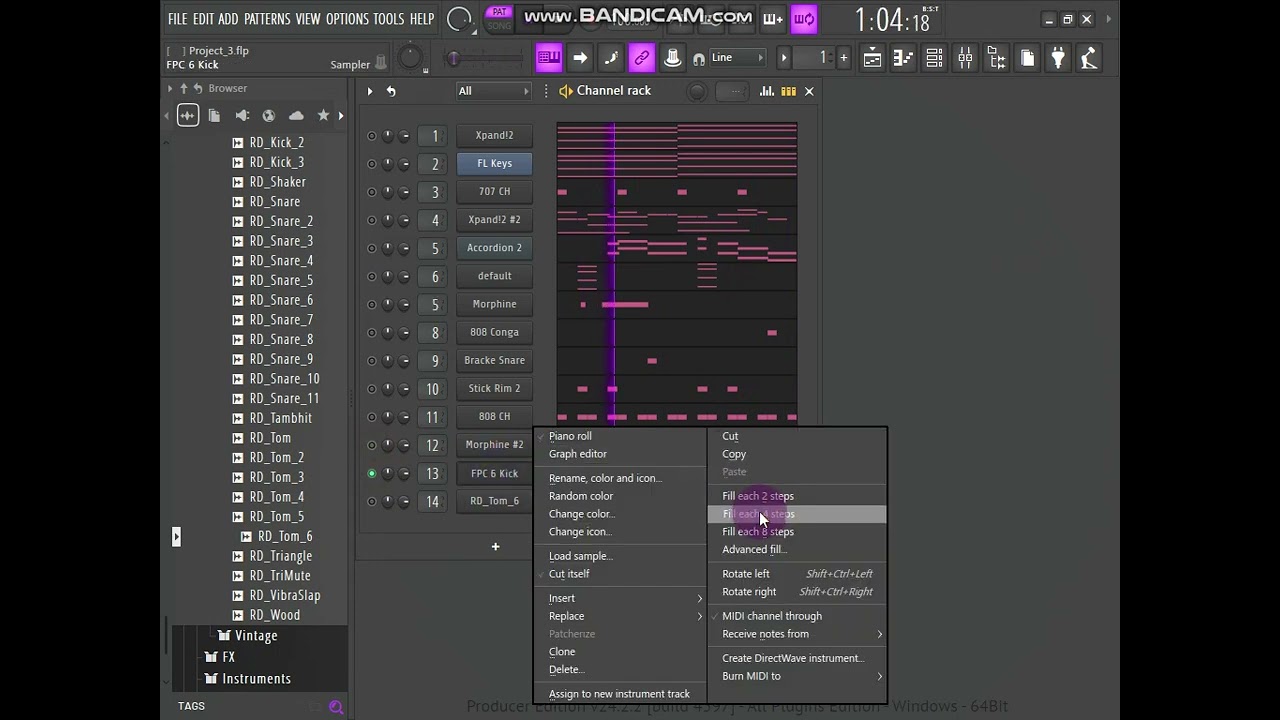Select the browser speaker/plugins tab icon

241,115
